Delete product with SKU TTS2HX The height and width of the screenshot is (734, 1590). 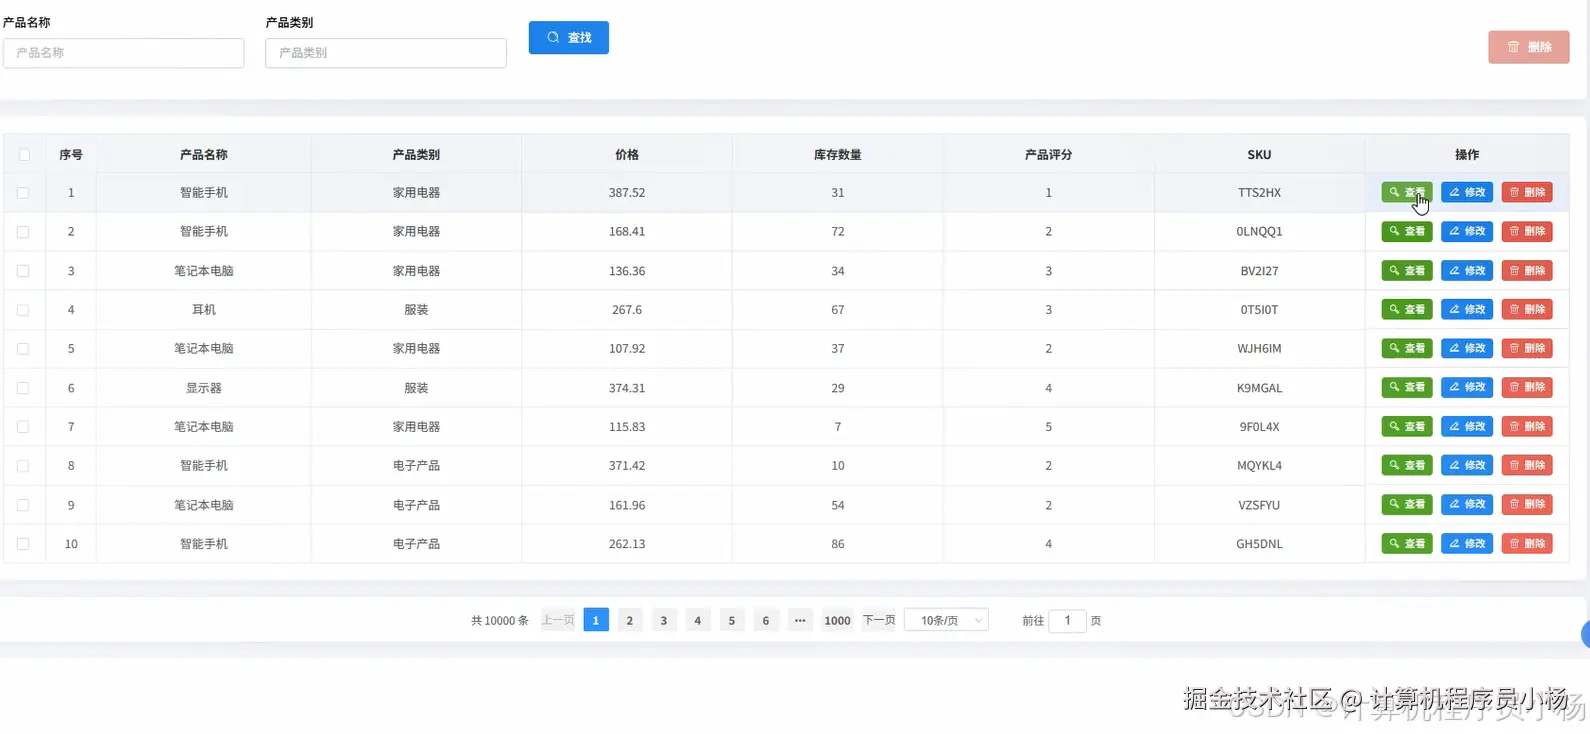pyautogui.click(x=1527, y=192)
